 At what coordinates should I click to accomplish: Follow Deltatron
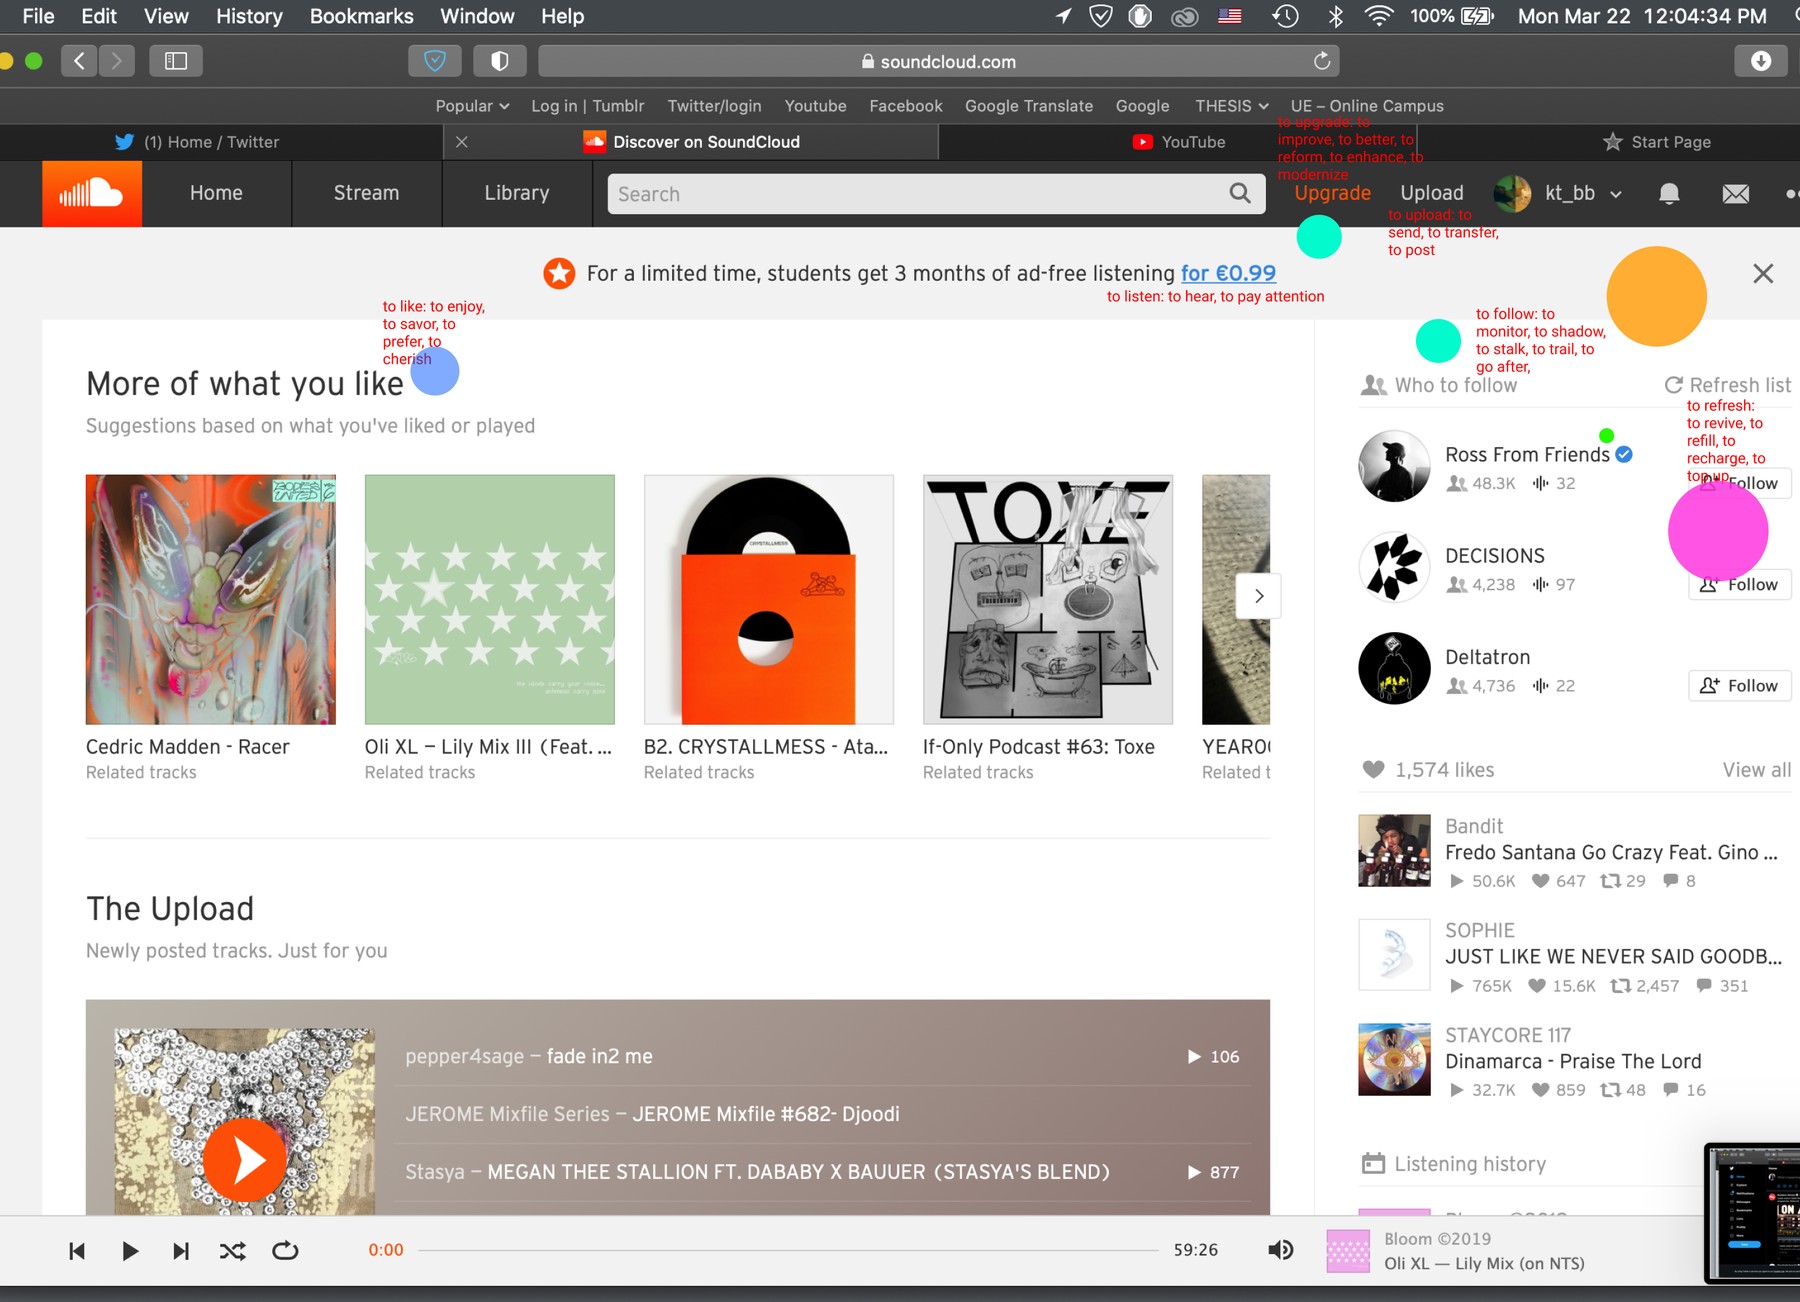click(x=1739, y=686)
